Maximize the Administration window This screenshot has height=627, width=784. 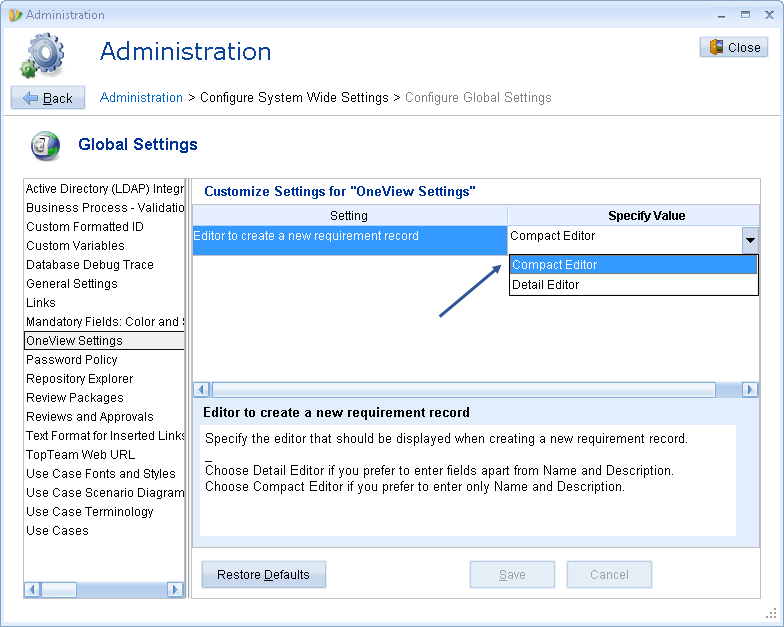point(745,15)
